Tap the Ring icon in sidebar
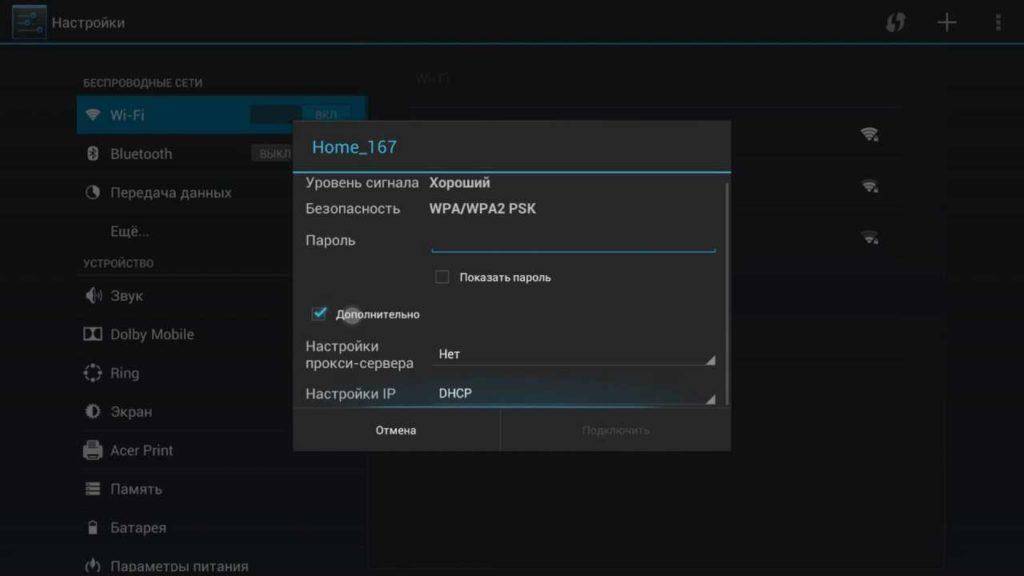Viewport: 1024px width, 576px height. point(93,373)
